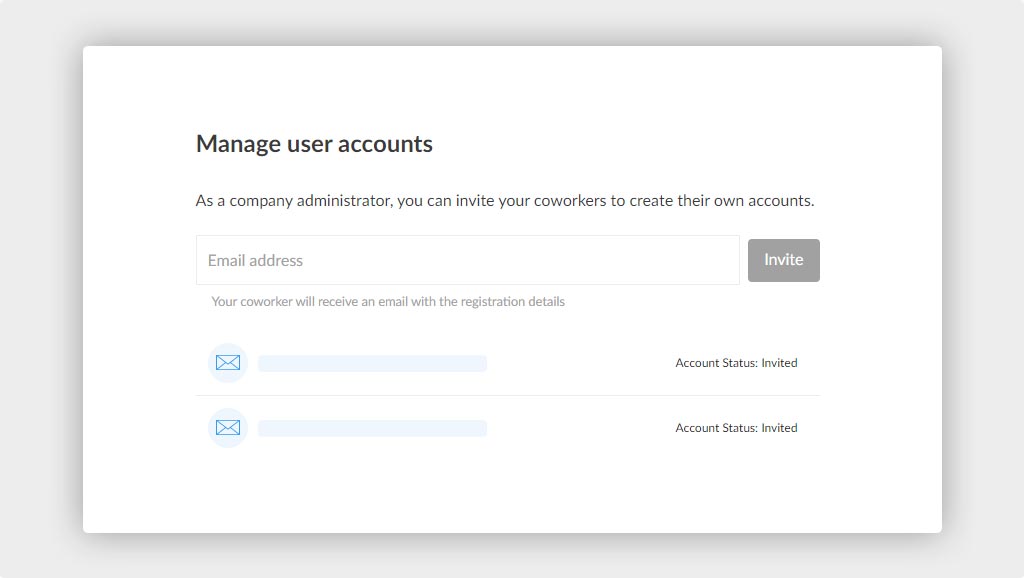
Task: Click the word Invited in second row
Action: point(779,428)
